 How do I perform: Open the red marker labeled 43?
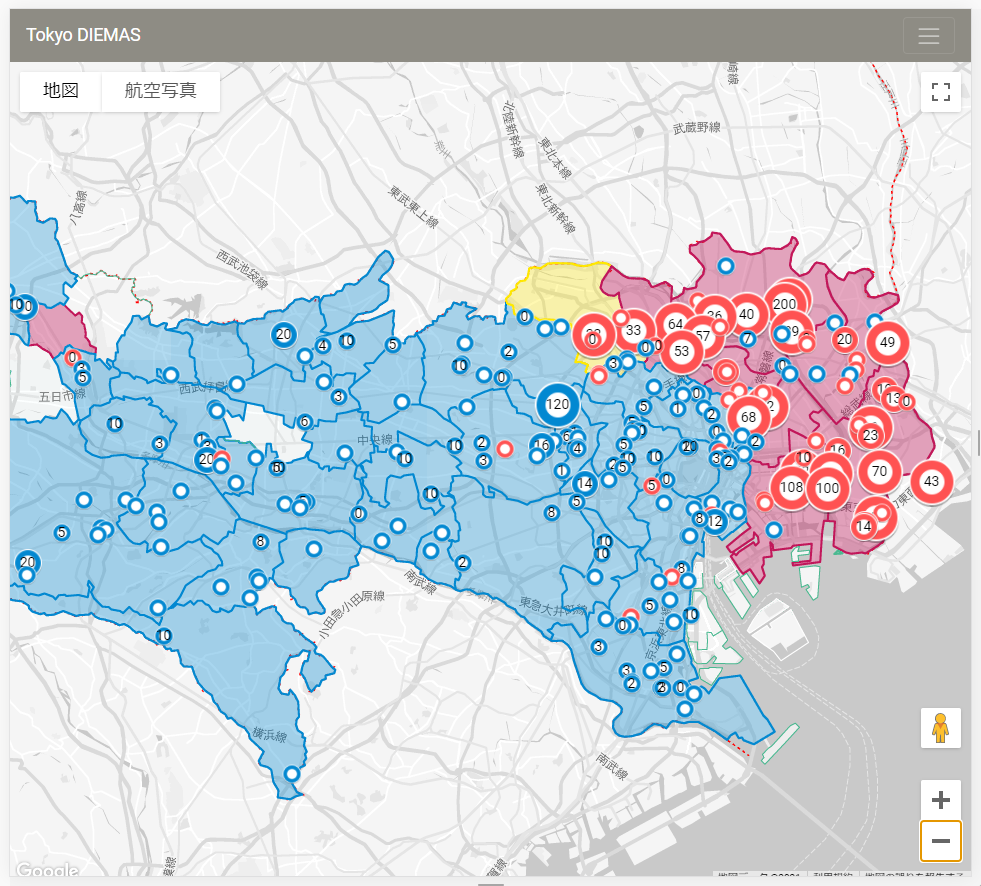(x=931, y=481)
